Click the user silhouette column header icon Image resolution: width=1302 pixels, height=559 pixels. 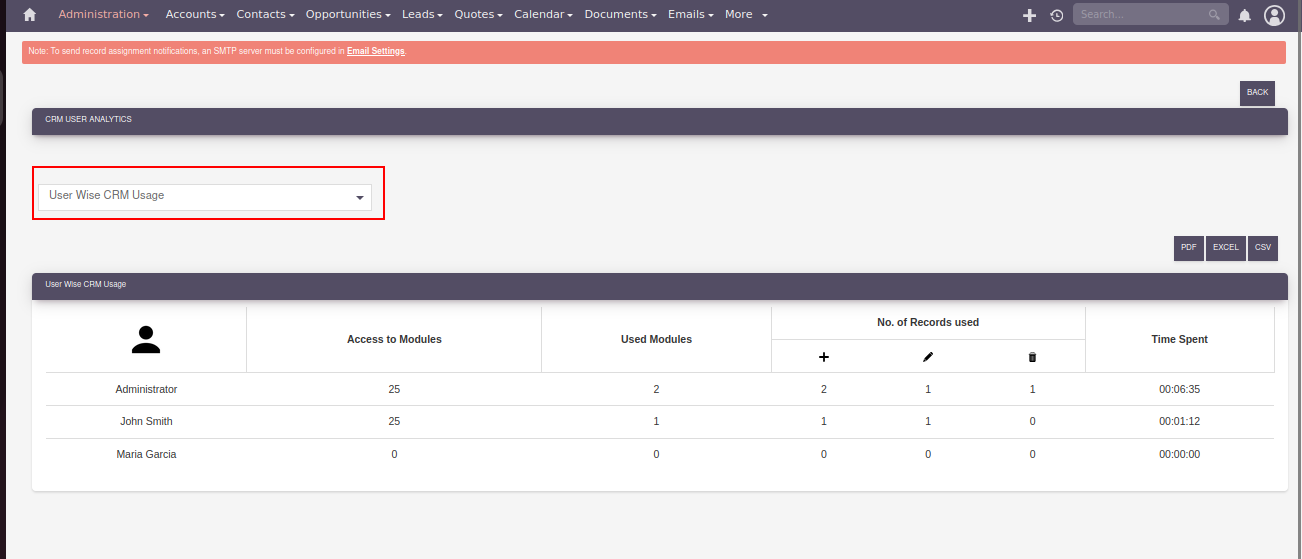(x=146, y=340)
